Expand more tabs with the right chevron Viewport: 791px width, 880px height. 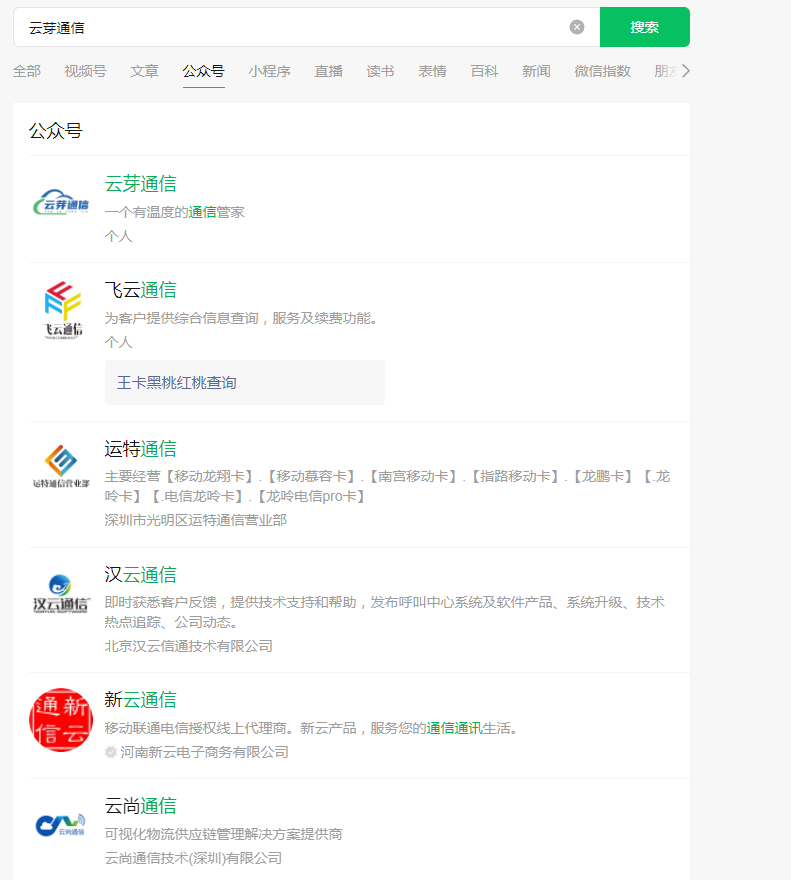[x=685, y=71]
